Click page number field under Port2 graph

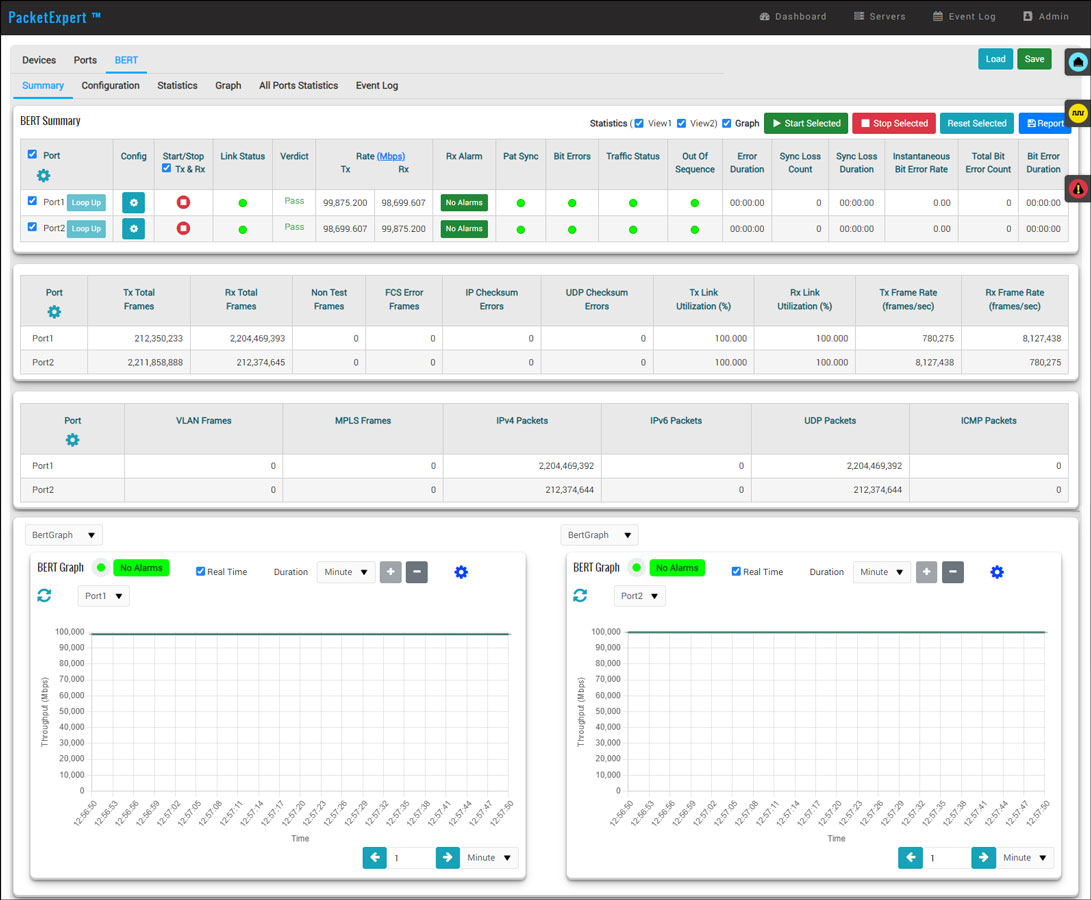[947, 858]
